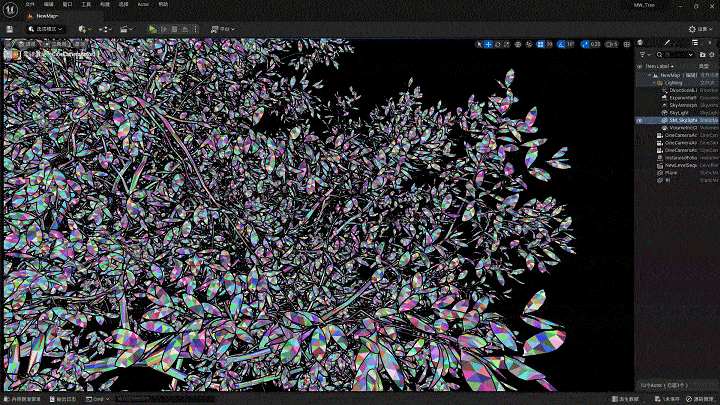The width and height of the screenshot is (720, 405).
Task: Click the select mode cursor icon
Action: tap(479, 44)
